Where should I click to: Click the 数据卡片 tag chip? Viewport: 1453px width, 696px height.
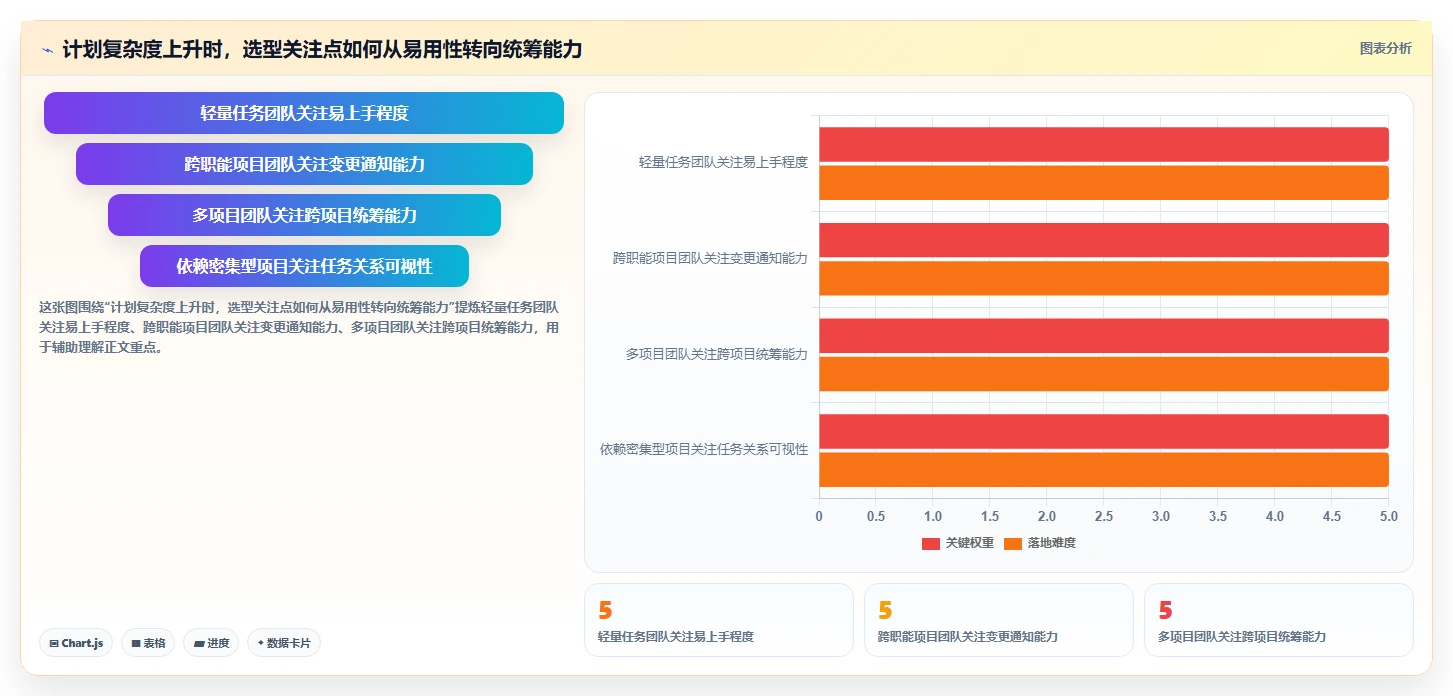pos(284,643)
